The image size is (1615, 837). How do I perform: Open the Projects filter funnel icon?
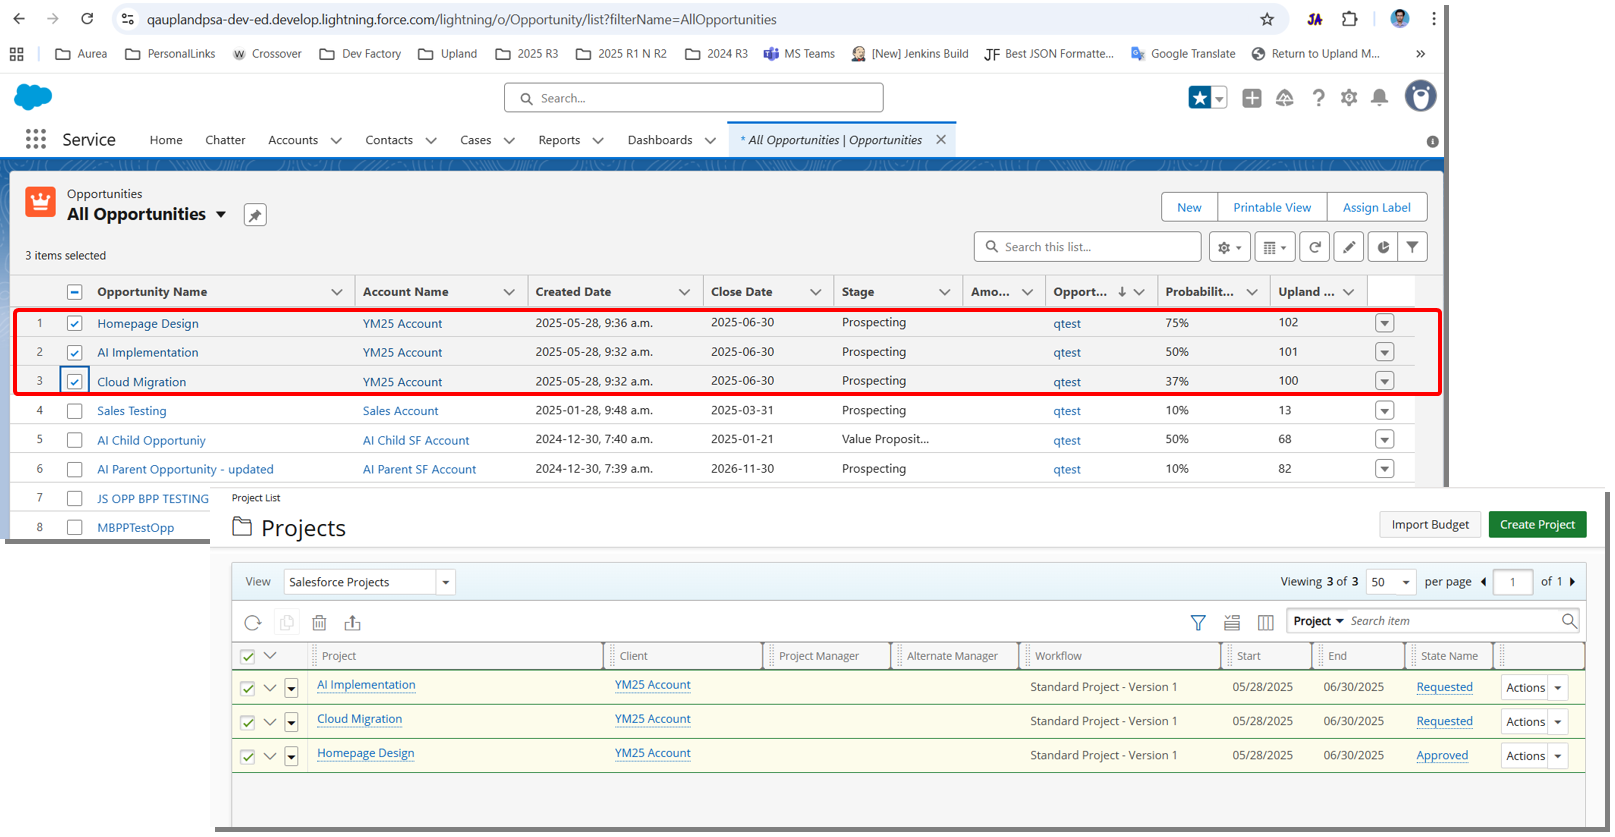coord(1198,622)
